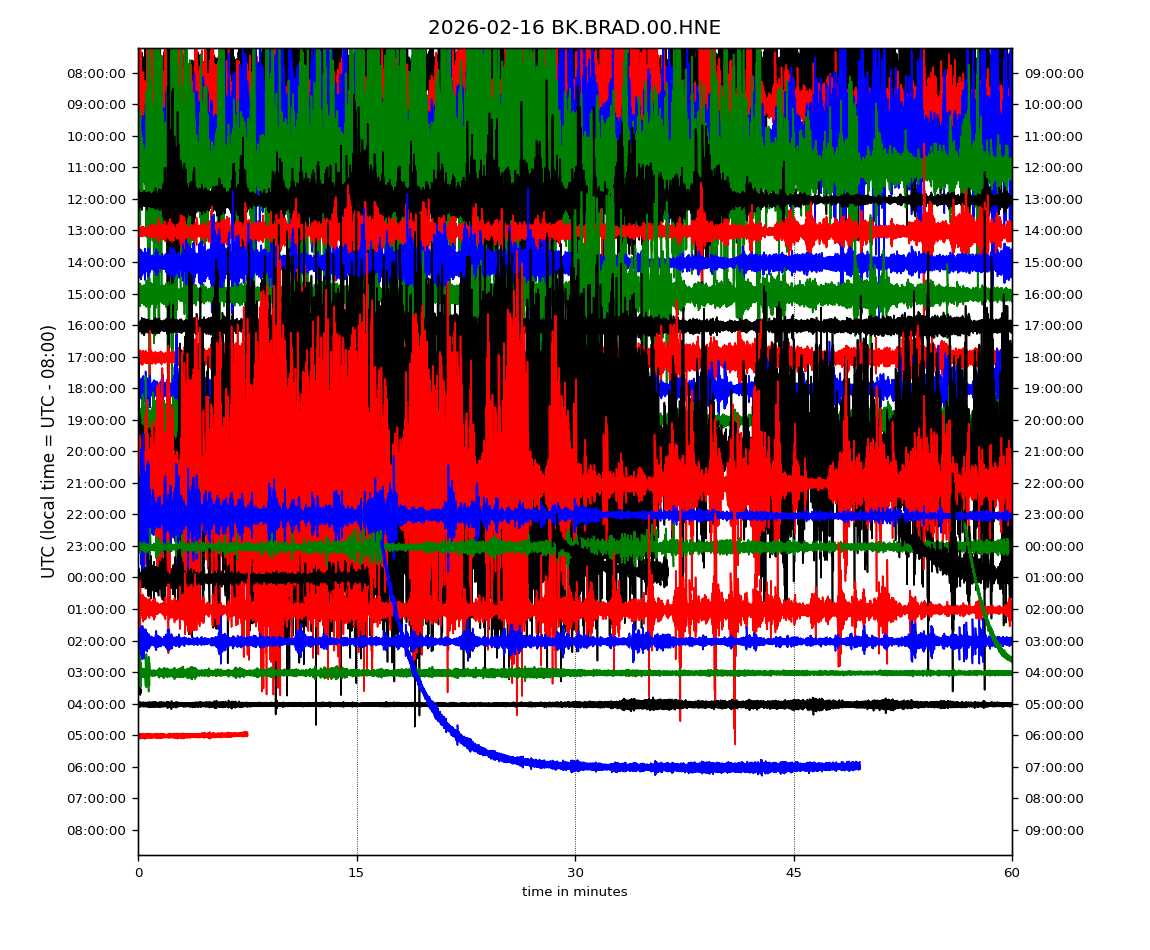
Task: Select the 15 minute x-axis tick label
Action: tap(356, 873)
